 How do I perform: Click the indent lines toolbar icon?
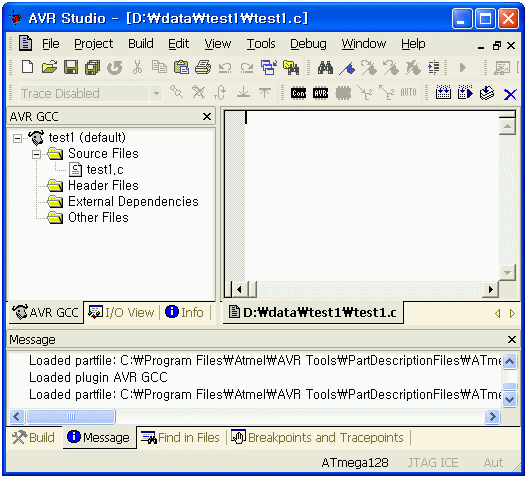pos(434,68)
